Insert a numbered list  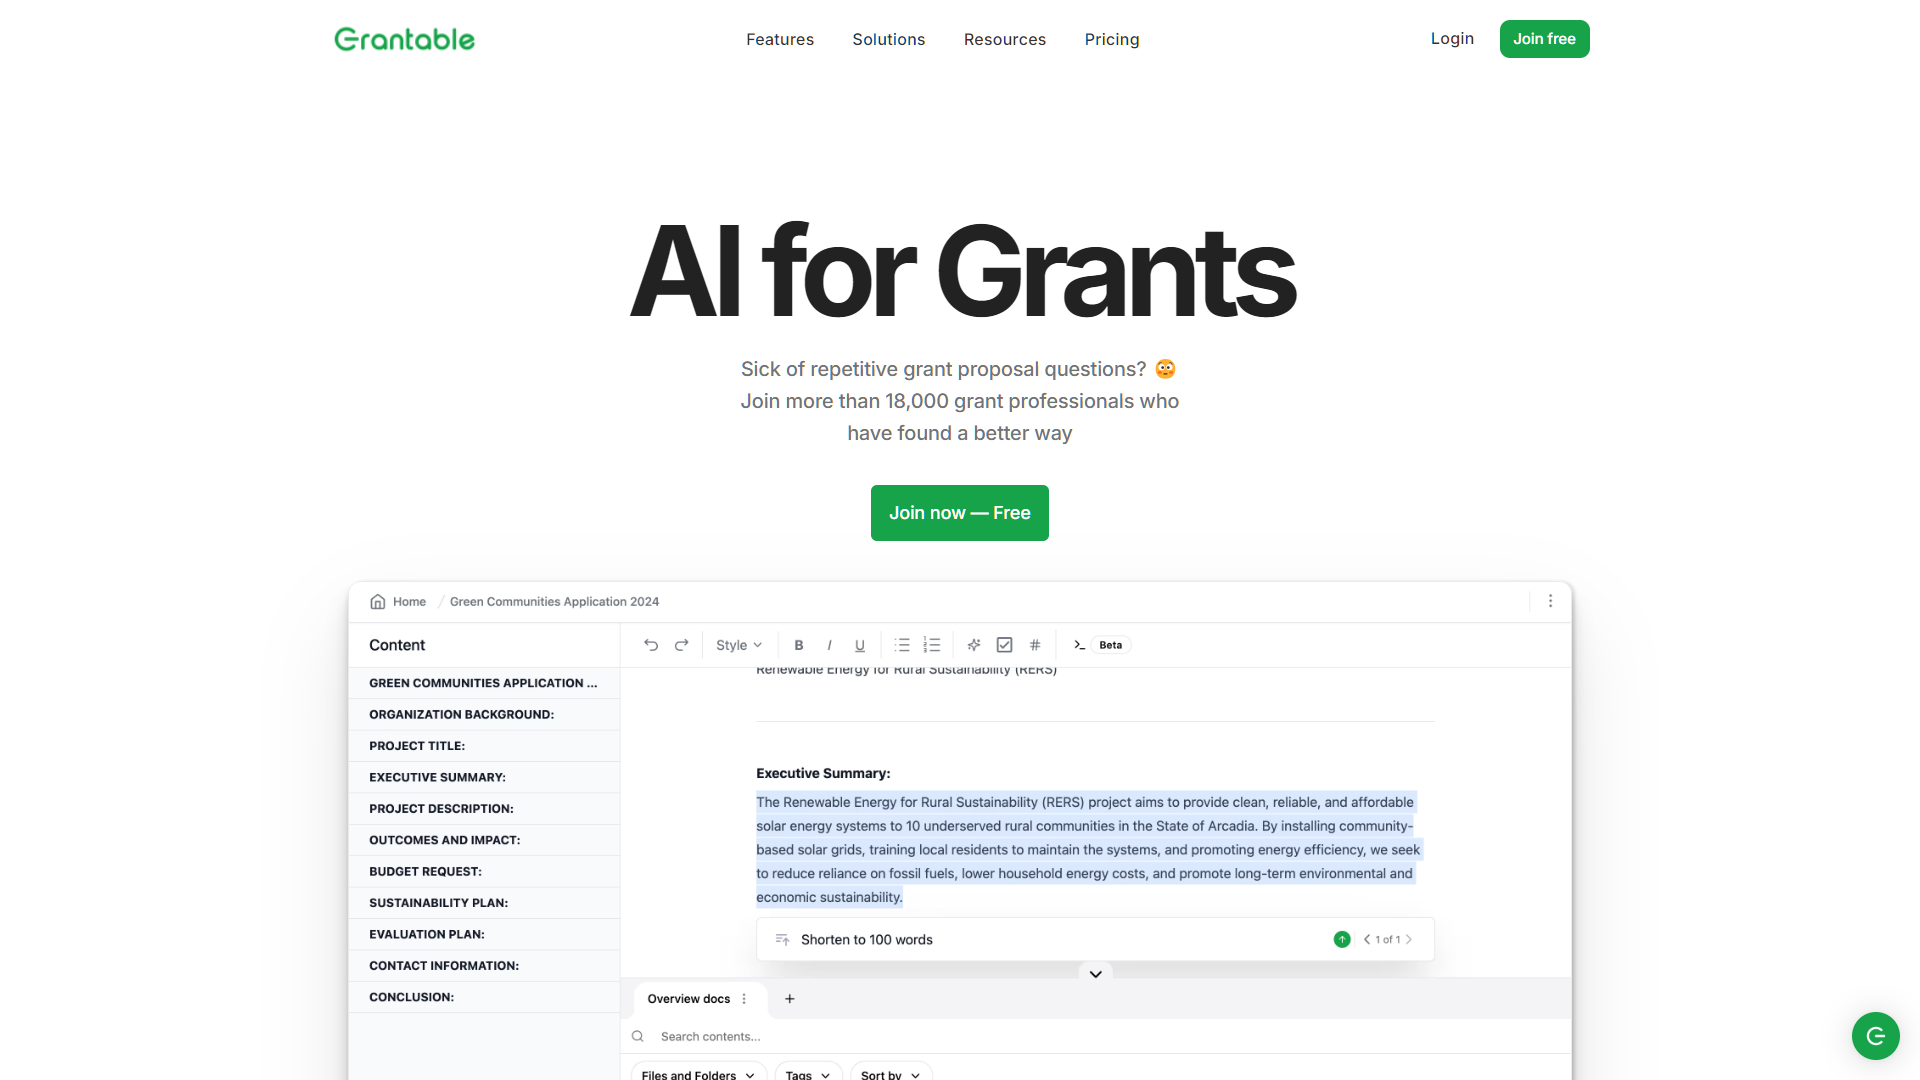pos(932,645)
